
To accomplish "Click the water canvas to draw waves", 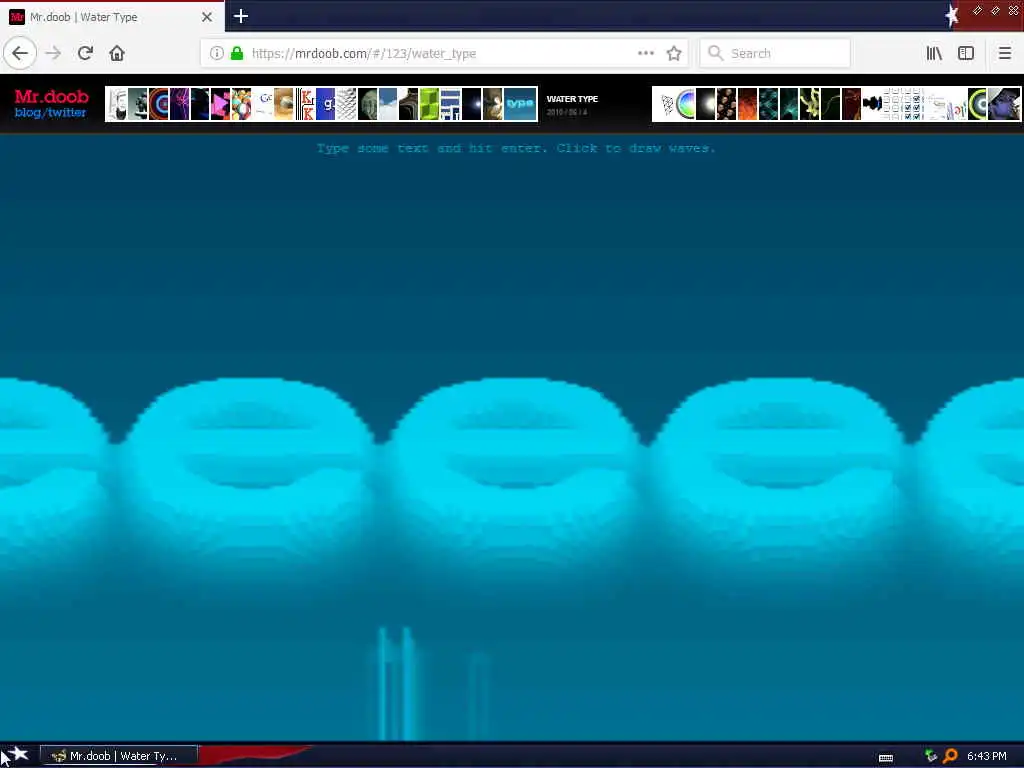I will (512, 438).
